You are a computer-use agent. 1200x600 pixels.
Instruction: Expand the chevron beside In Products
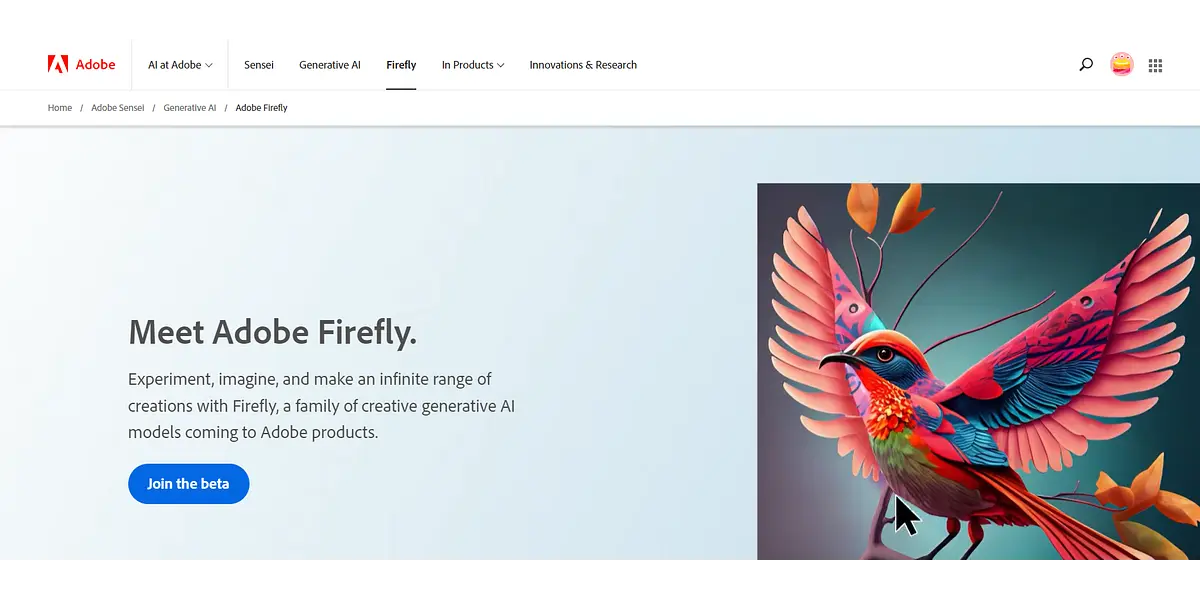500,66
